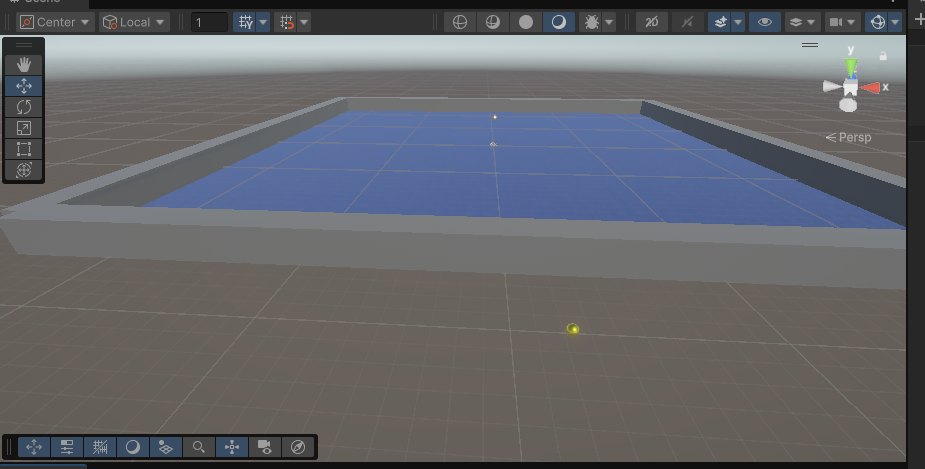Click the plus icon at top right
This screenshot has width=925, height=469.
click(x=919, y=20)
